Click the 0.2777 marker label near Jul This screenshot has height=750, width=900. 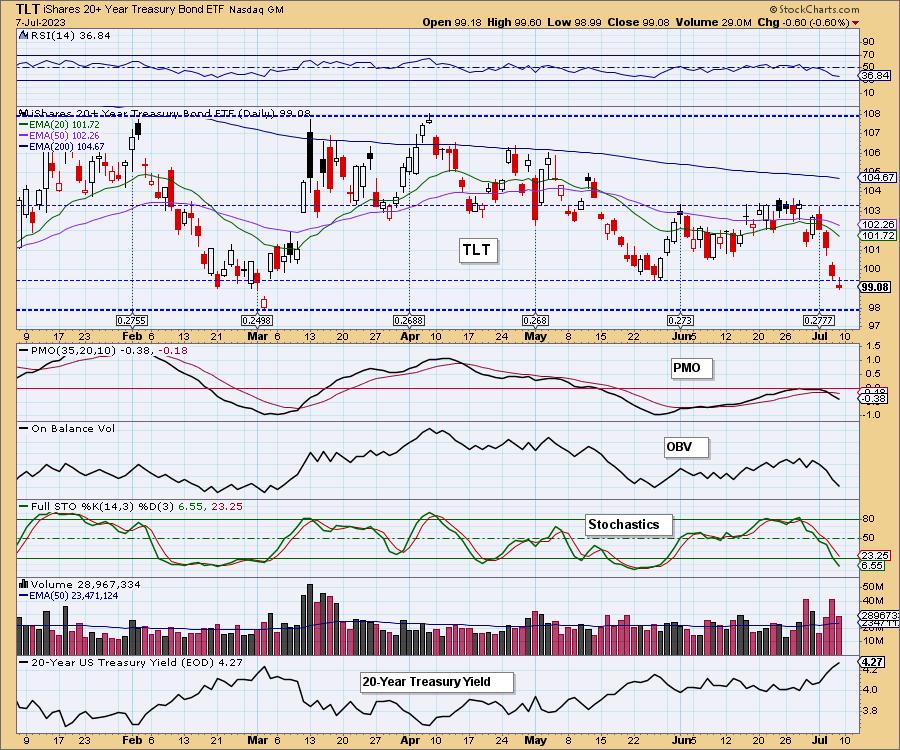click(818, 320)
